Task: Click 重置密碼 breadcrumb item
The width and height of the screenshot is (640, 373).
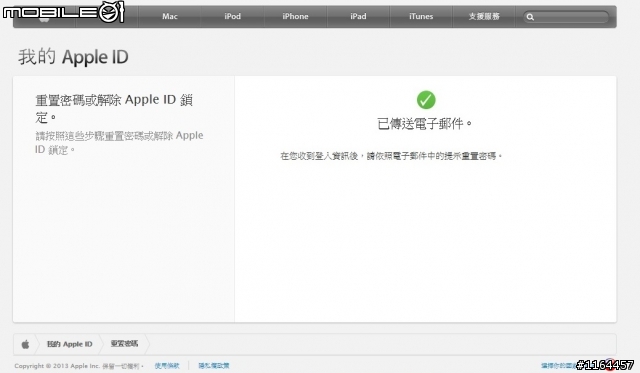Action: pyautogui.click(x=124, y=344)
